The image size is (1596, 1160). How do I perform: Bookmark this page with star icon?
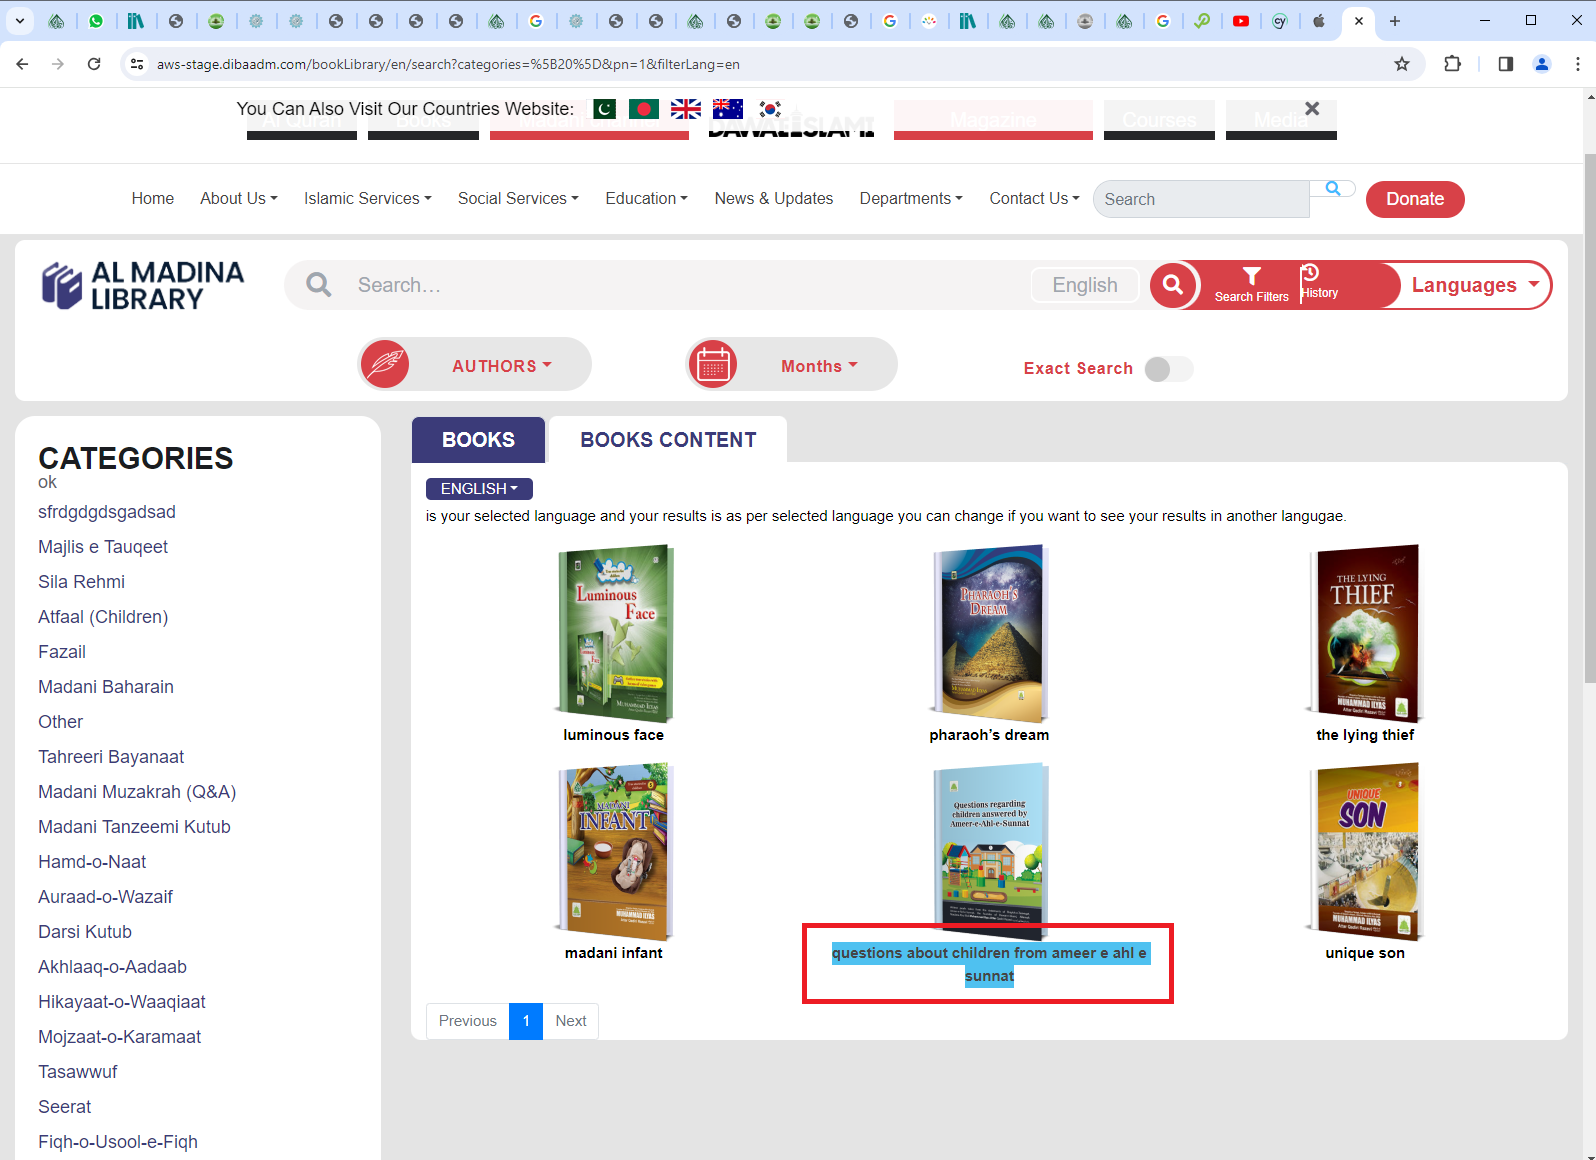pyautogui.click(x=1402, y=64)
